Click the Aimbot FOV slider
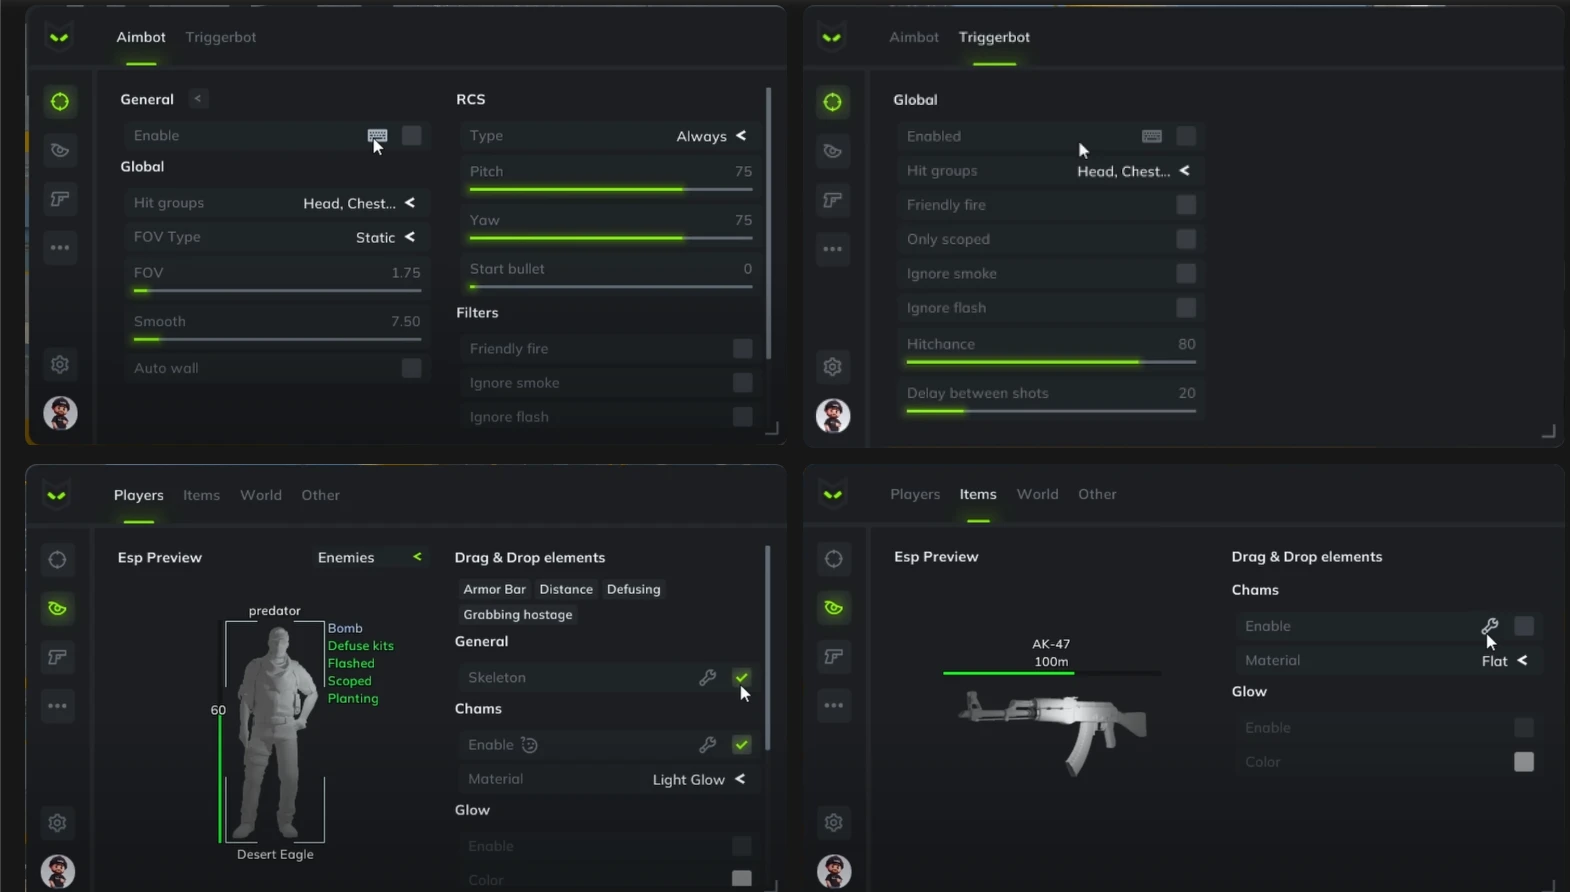 click(277, 291)
